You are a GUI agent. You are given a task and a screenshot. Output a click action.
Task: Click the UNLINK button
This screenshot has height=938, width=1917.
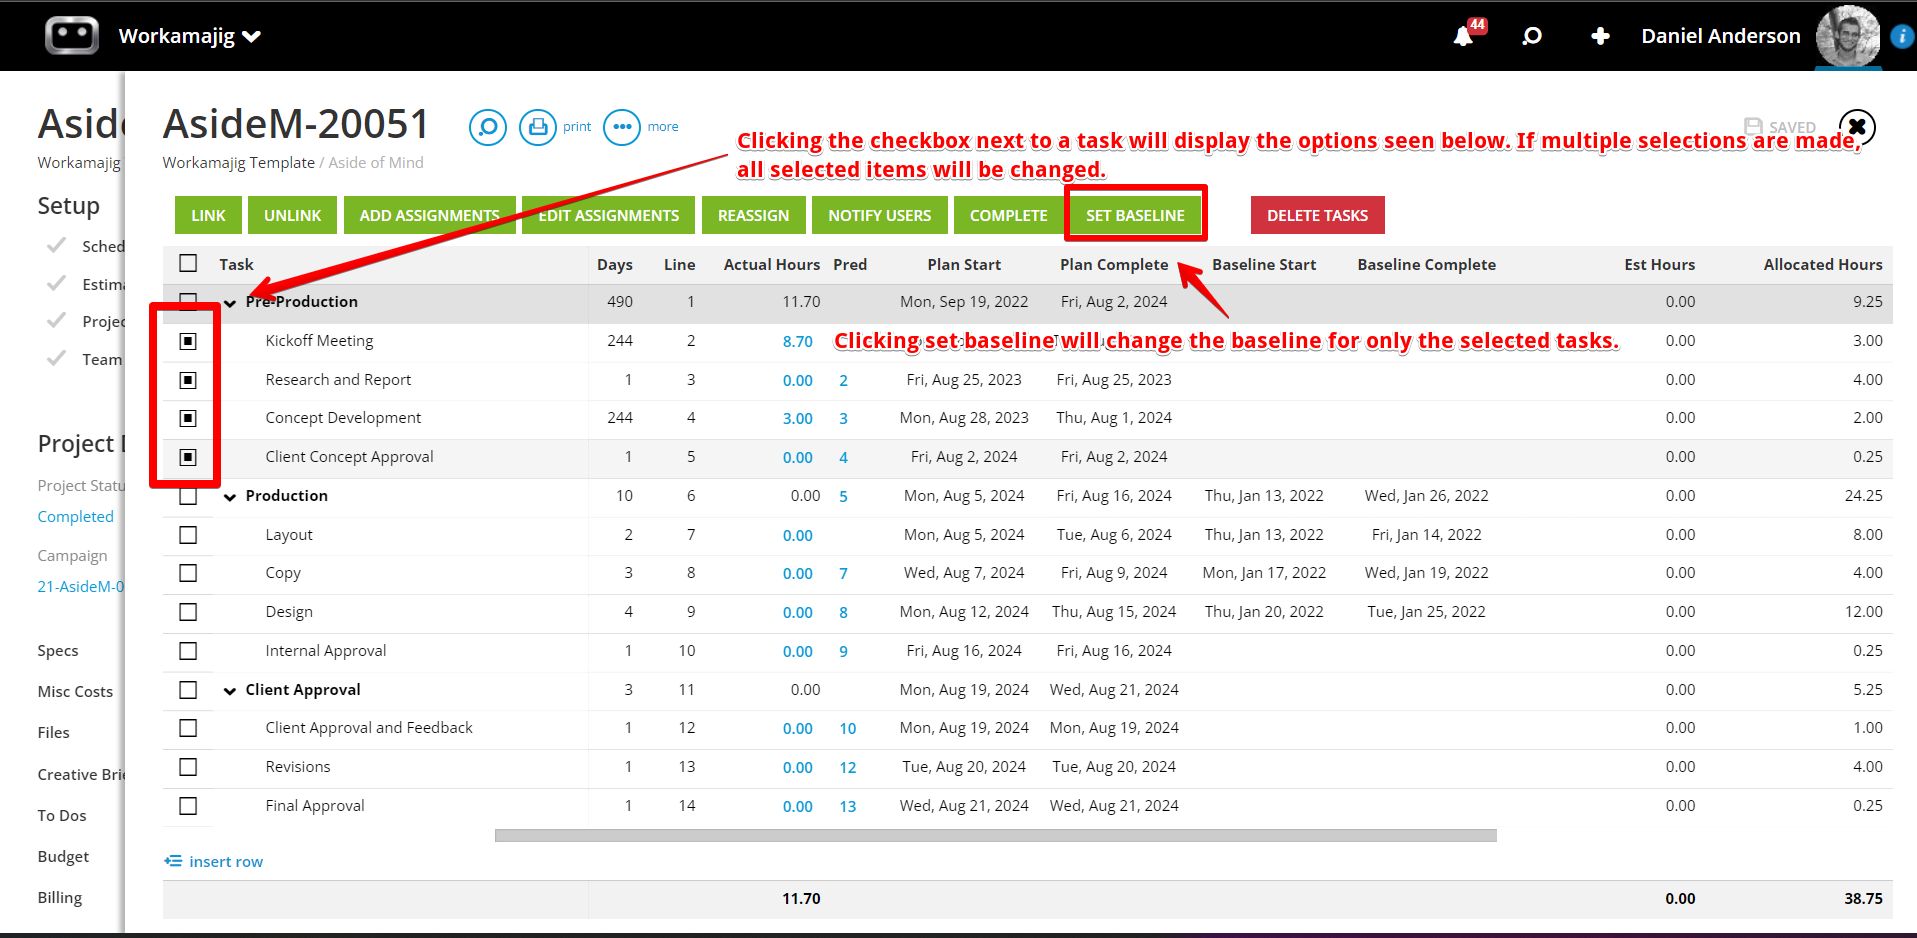292,215
